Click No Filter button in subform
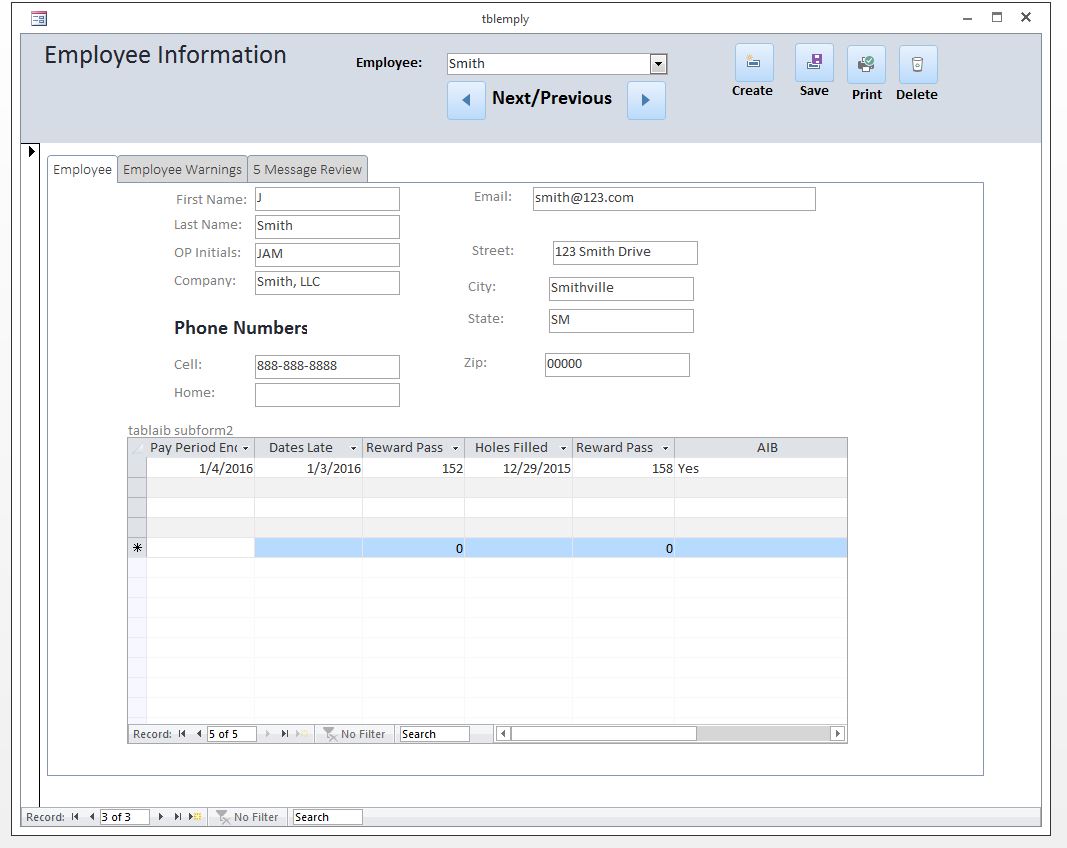 pyautogui.click(x=354, y=734)
